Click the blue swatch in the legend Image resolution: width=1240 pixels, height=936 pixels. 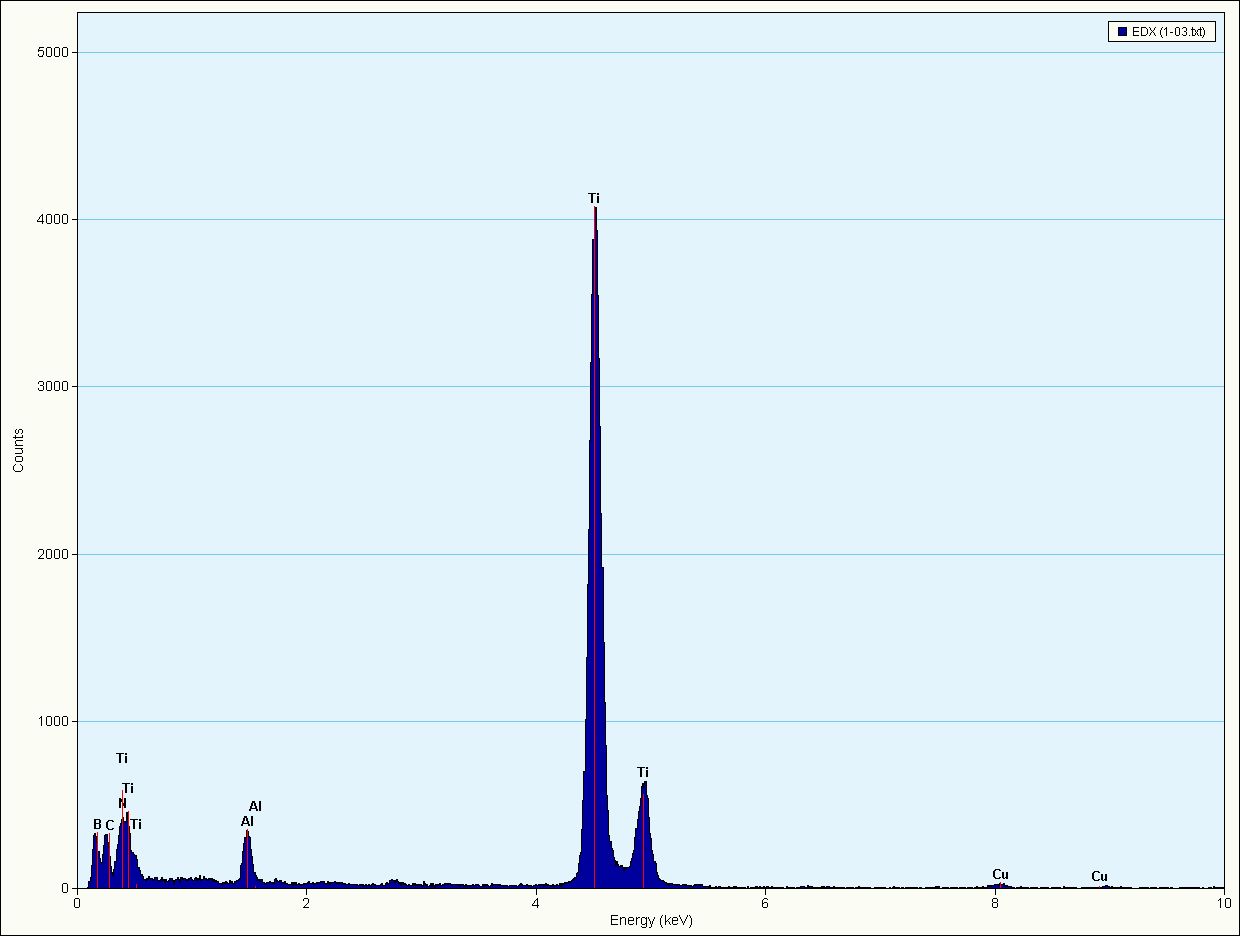click(1120, 32)
